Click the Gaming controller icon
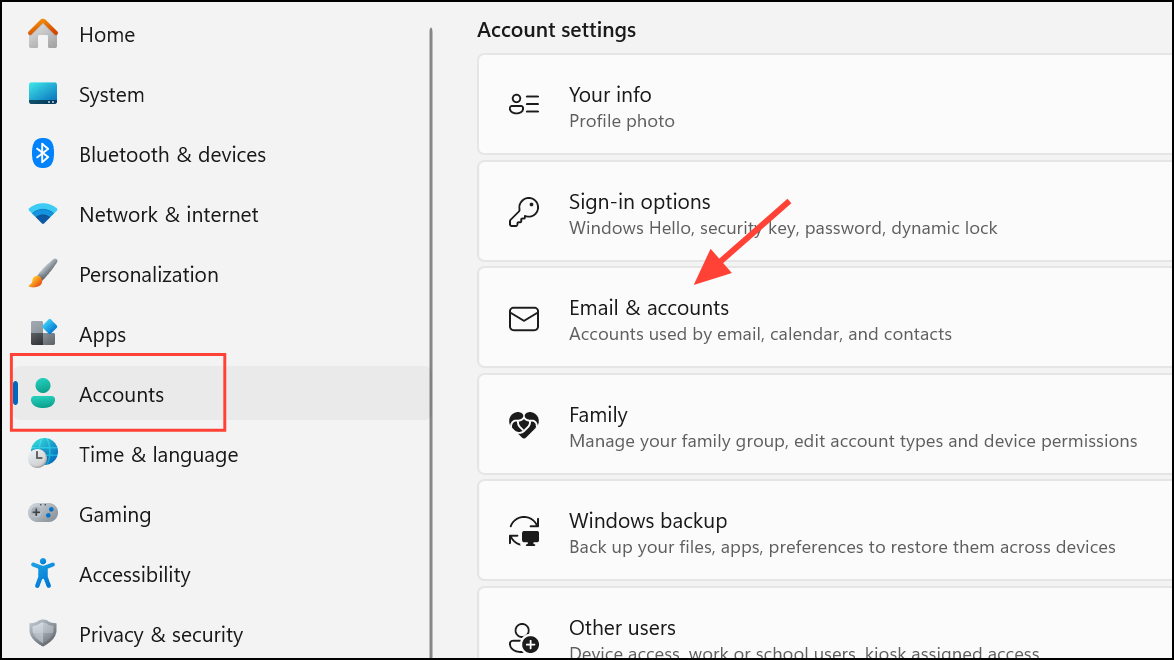This screenshot has width=1174, height=660. (x=43, y=513)
